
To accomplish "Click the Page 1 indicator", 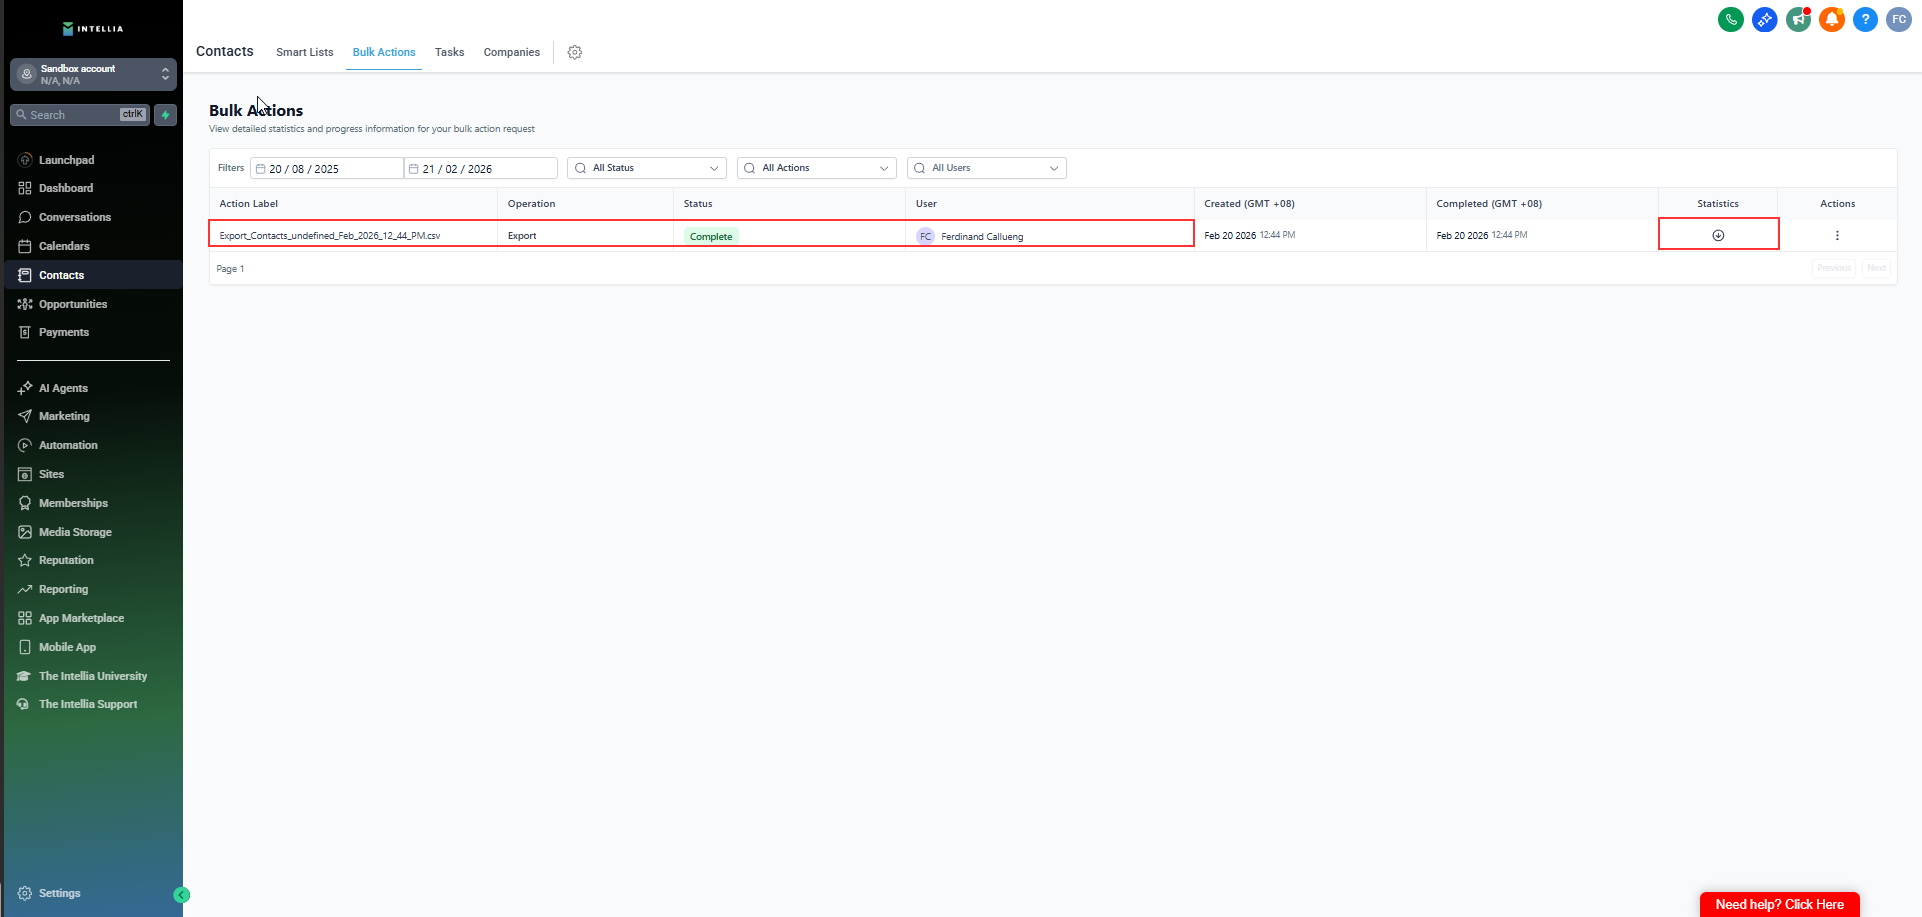I will coord(230,269).
